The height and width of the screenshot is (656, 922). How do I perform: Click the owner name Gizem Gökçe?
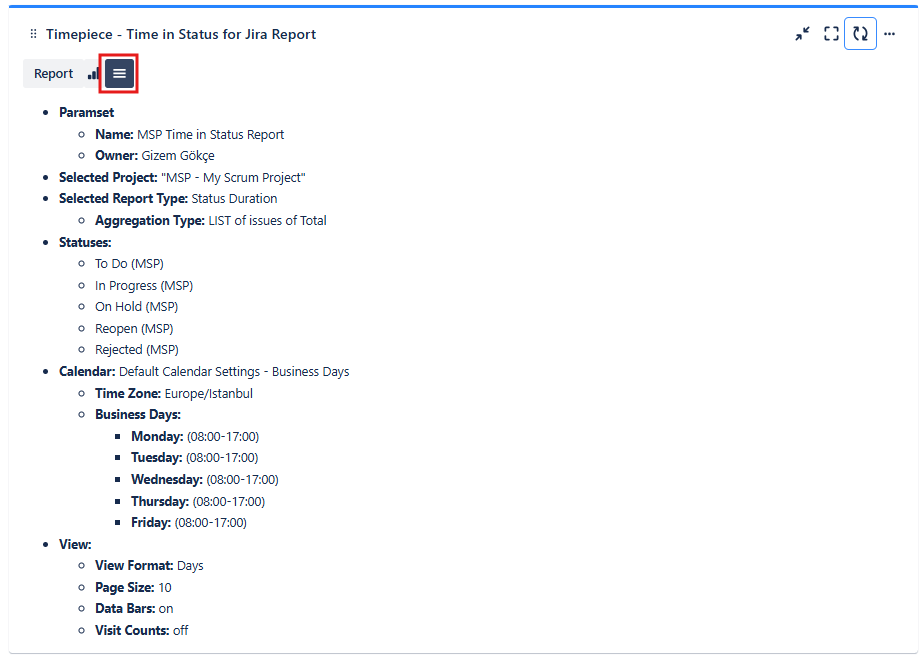[x=177, y=156]
